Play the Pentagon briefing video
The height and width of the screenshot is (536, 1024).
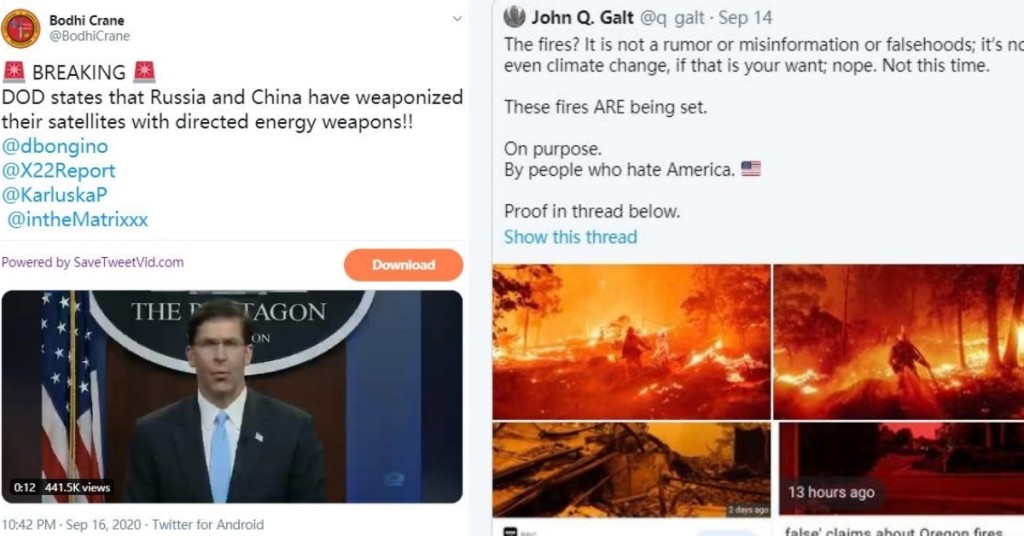(x=232, y=396)
